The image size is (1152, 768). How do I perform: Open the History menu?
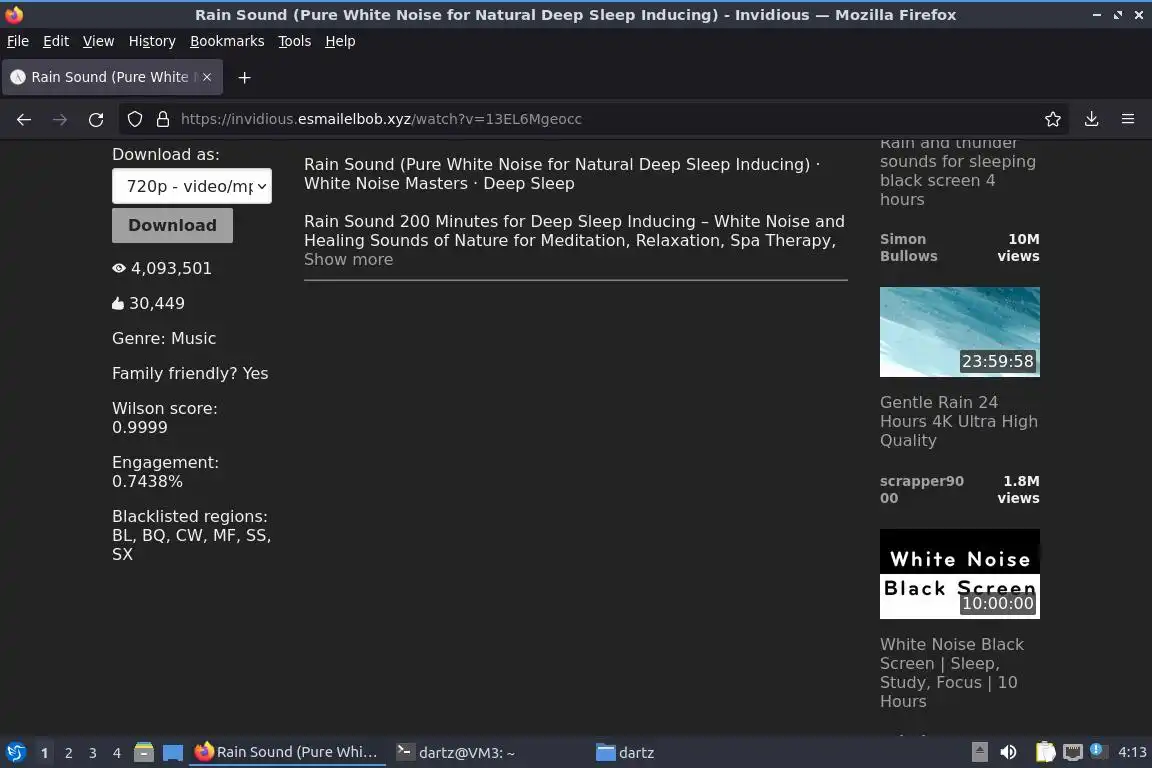tap(152, 41)
